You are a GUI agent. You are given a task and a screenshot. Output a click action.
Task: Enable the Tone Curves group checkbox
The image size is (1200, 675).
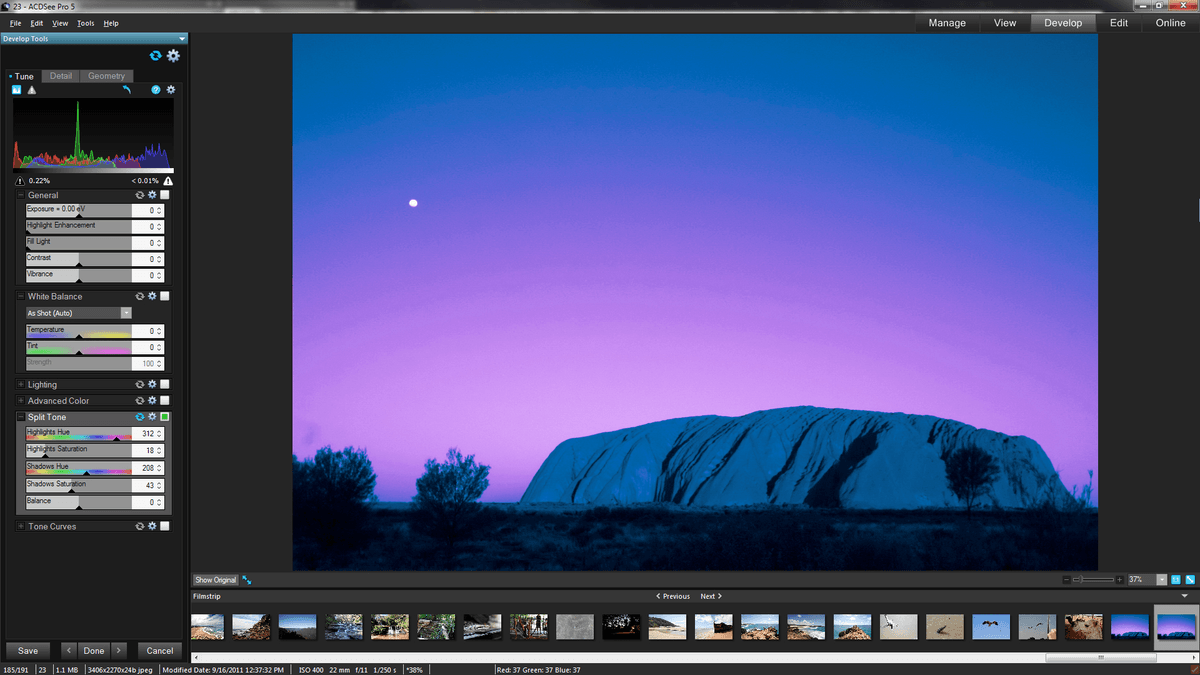coord(165,526)
